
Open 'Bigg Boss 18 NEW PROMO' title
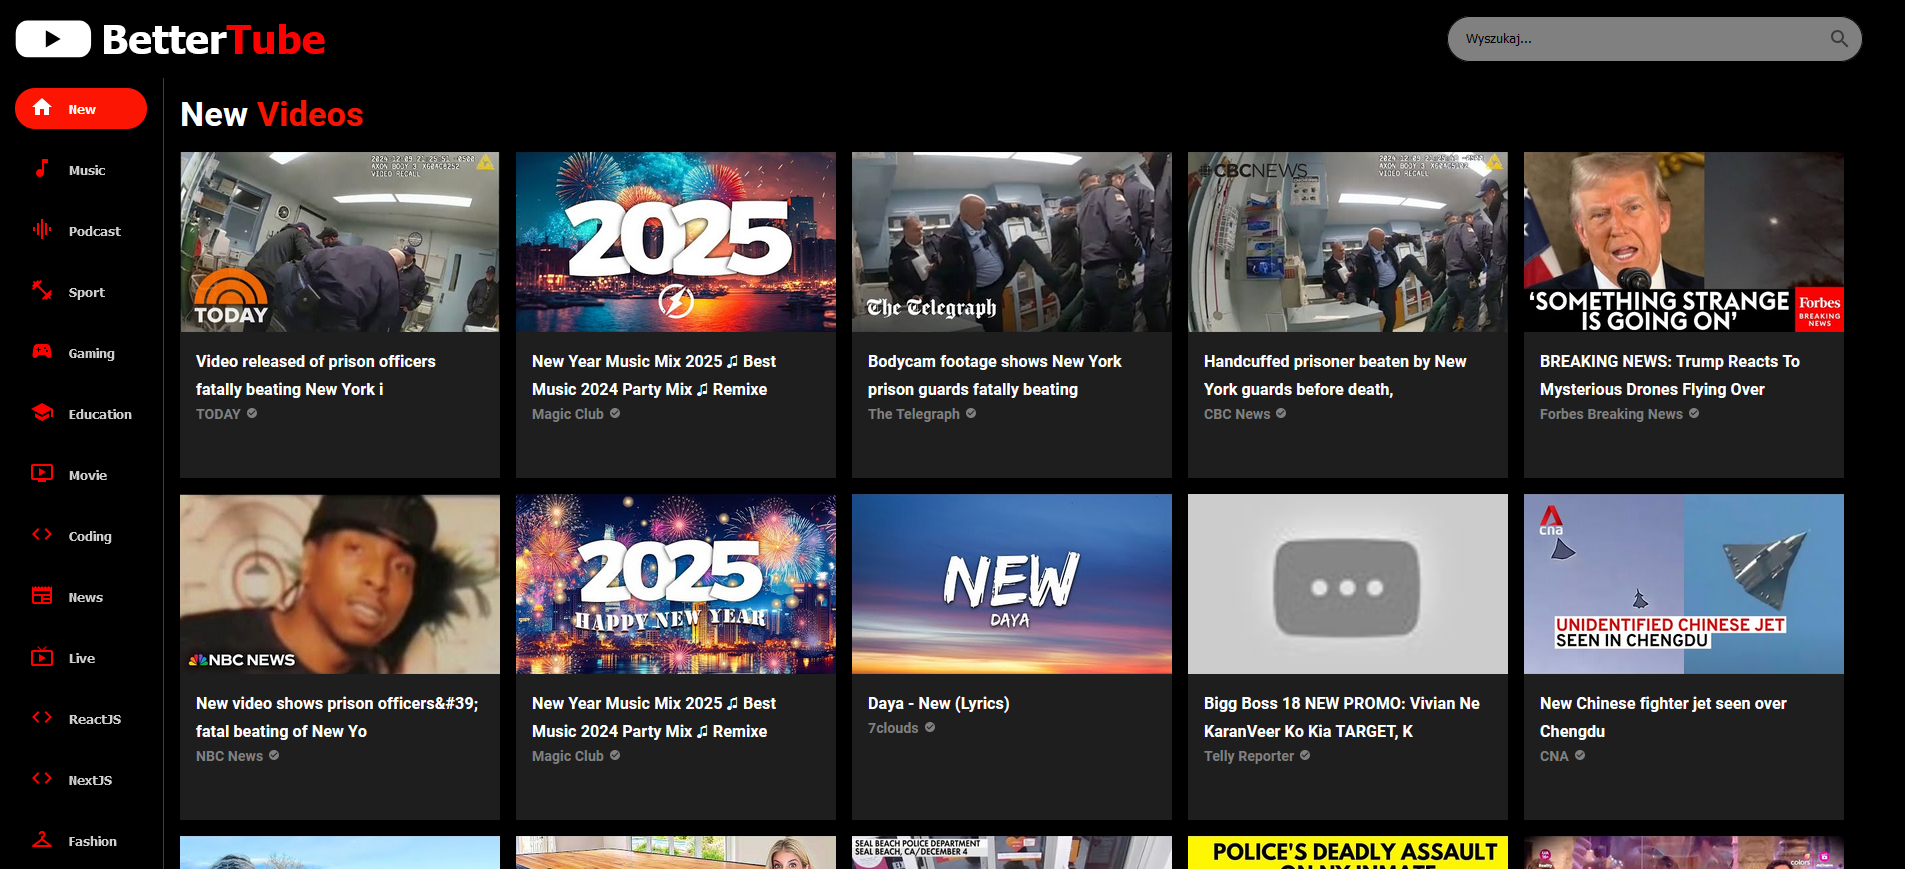click(x=1342, y=717)
